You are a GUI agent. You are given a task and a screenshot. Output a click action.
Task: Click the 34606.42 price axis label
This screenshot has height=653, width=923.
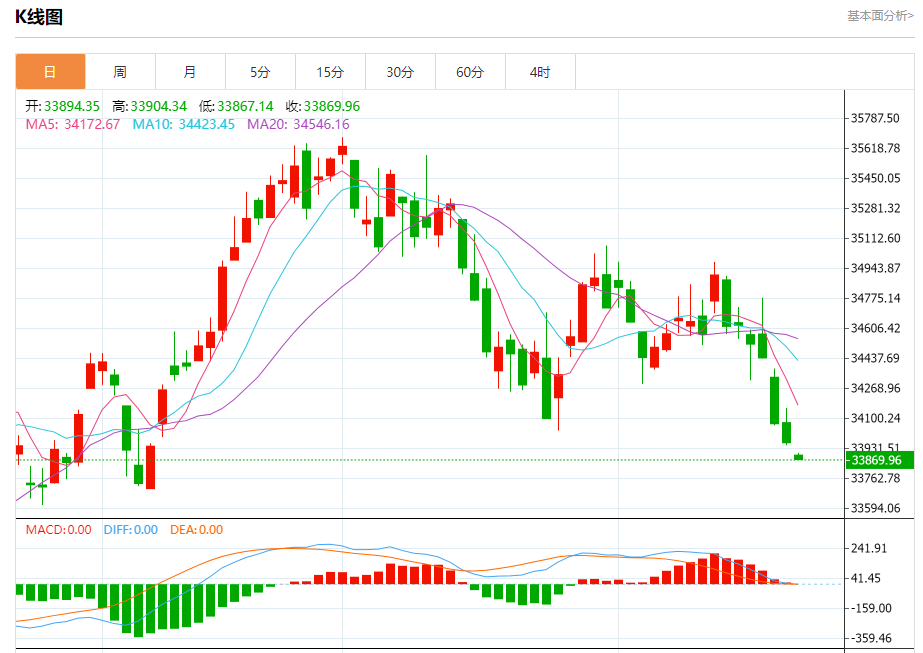pyautogui.click(x=875, y=329)
